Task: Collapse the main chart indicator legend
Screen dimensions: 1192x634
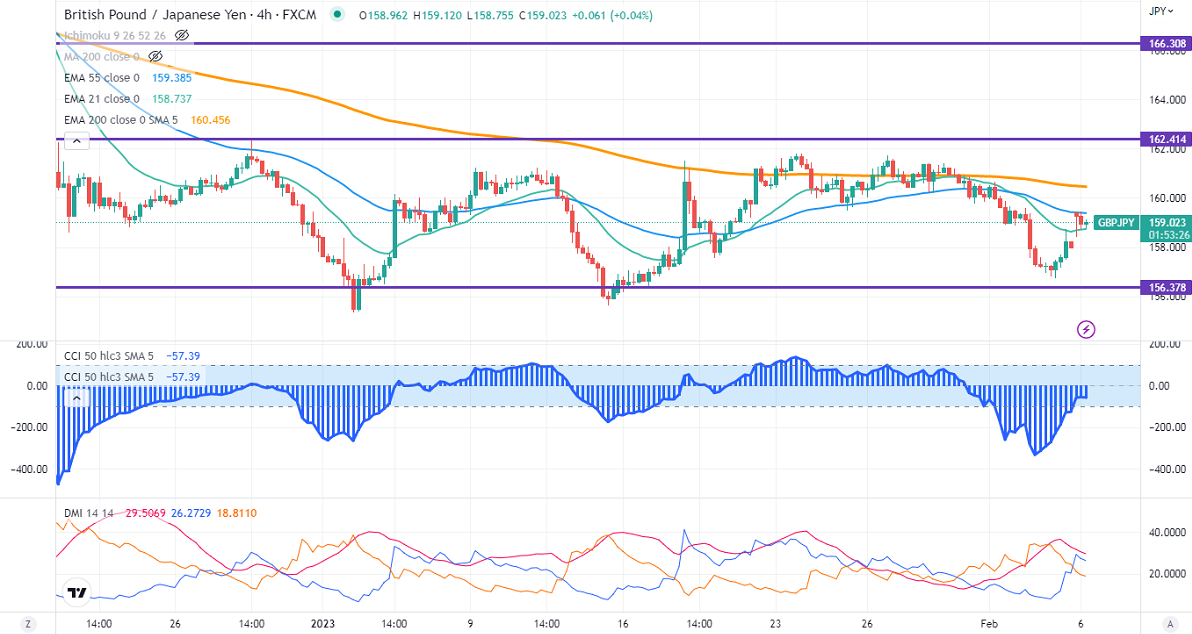Action: pos(73,142)
